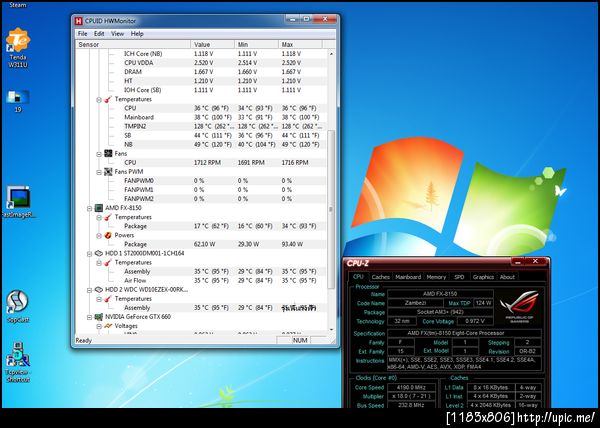Open the Graphics tab in CPU-Z

coord(483,277)
